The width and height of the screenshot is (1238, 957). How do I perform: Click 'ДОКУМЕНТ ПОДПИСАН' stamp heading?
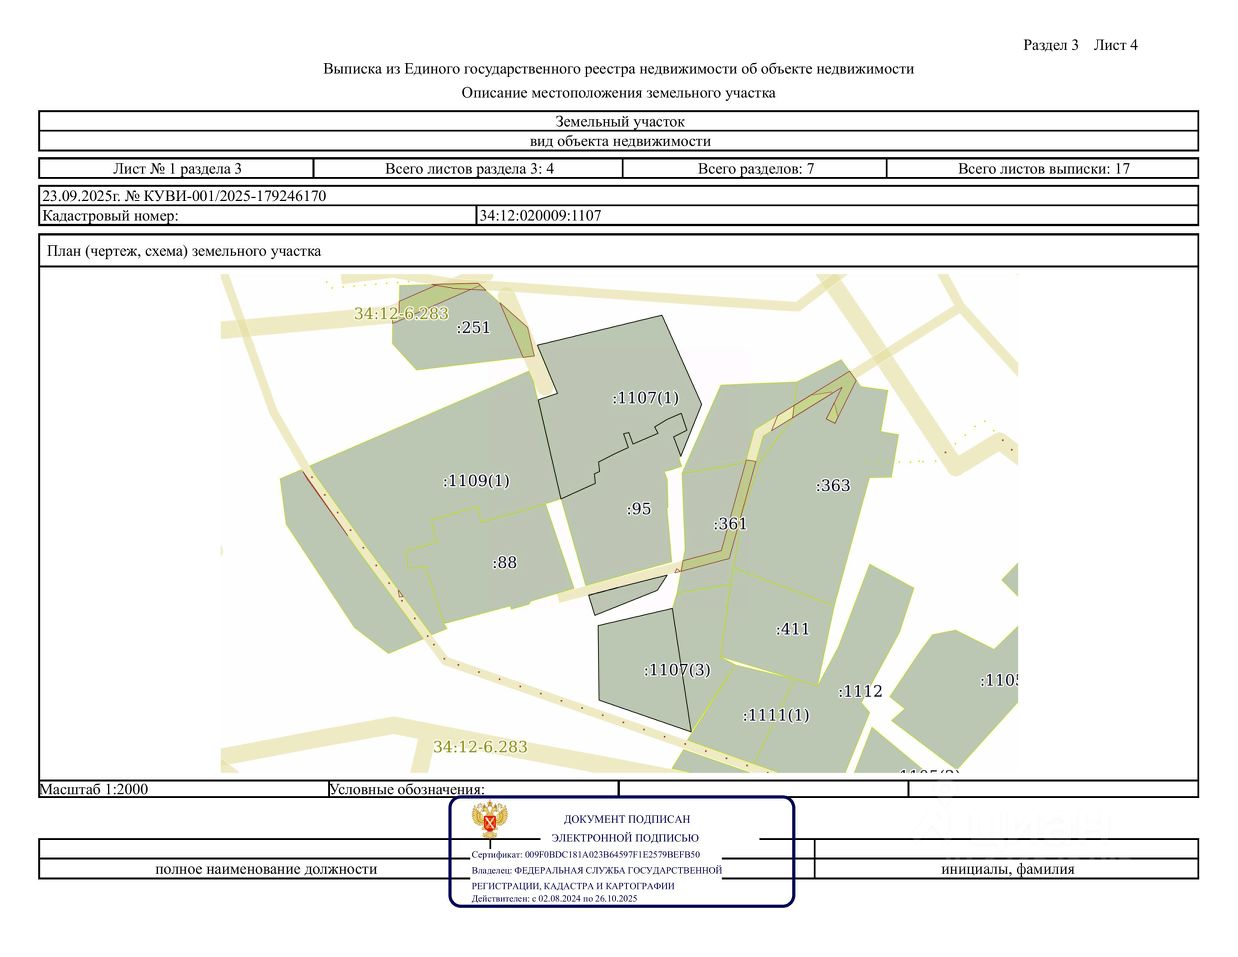[x=627, y=819]
